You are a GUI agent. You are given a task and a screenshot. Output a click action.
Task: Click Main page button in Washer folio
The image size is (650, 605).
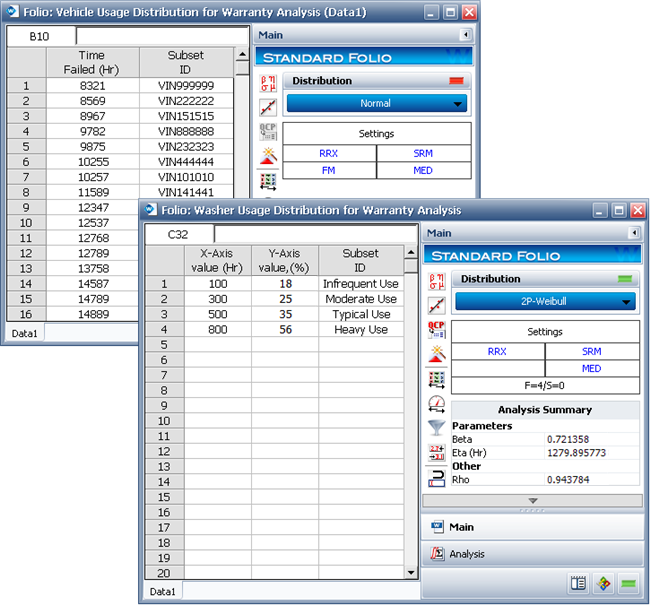pyautogui.click(x=532, y=527)
